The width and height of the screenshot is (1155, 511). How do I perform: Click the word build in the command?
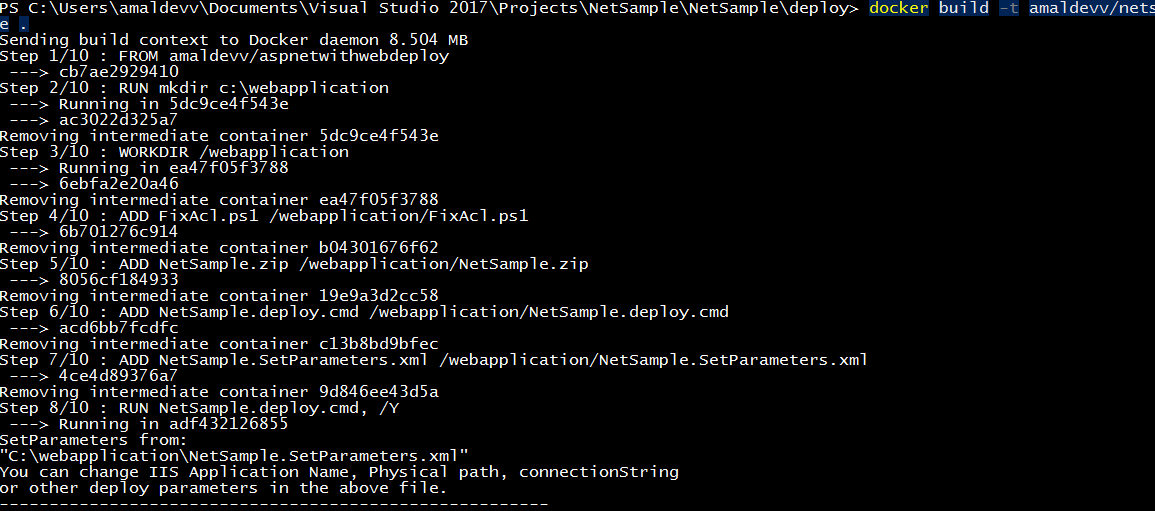(x=963, y=9)
